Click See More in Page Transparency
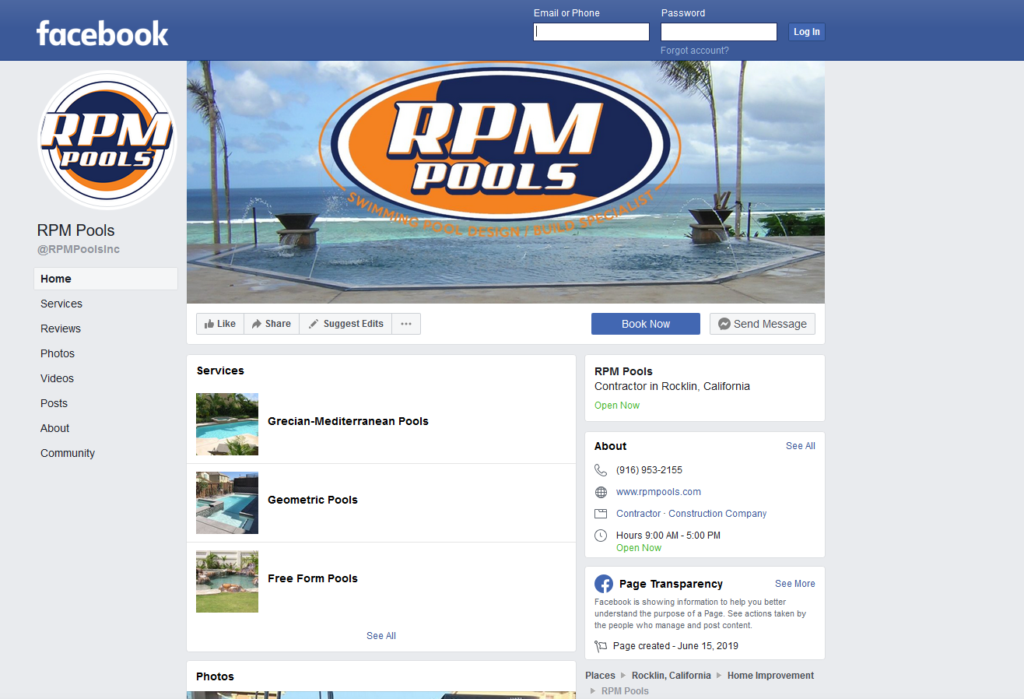Viewport: 1024px width, 699px height. point(795,583)
